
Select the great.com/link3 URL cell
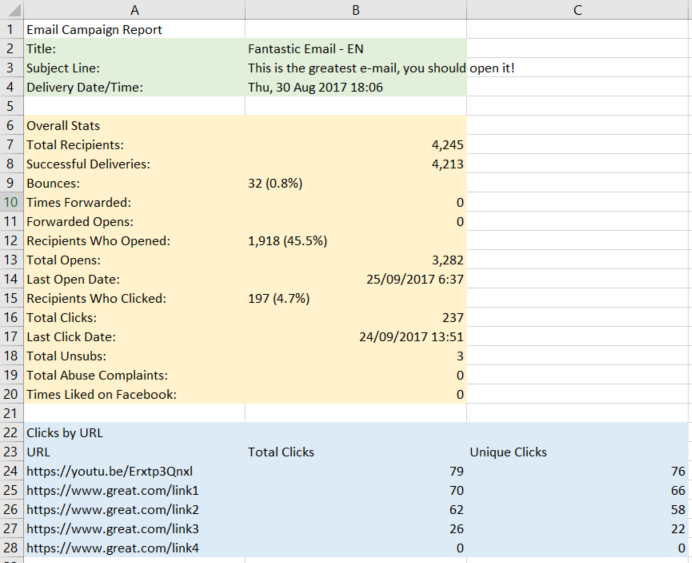coord(135,529)
